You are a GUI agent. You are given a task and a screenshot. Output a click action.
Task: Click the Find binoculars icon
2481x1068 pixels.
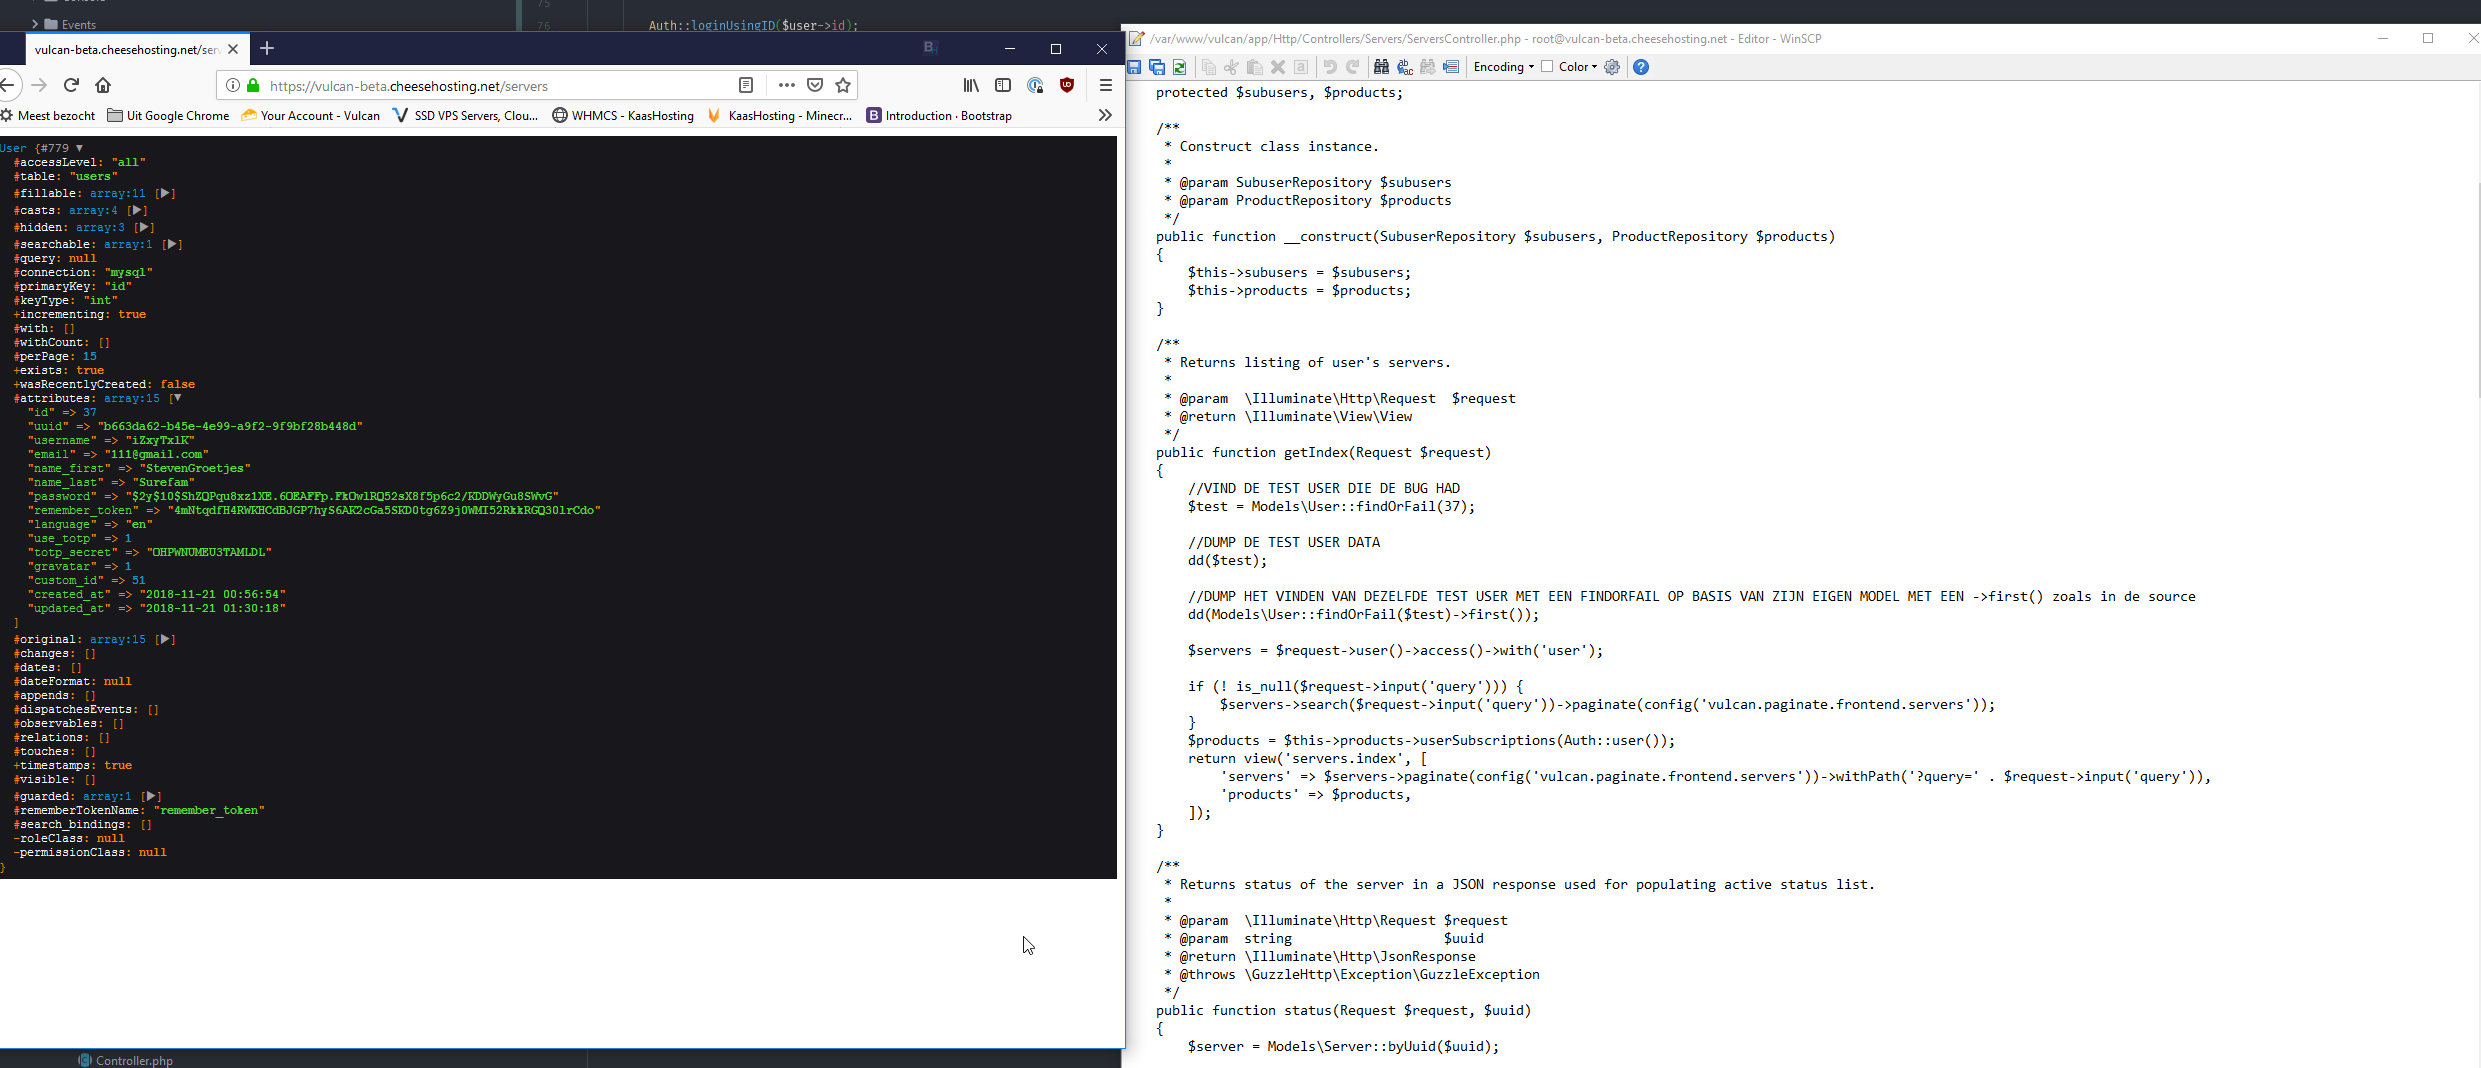(1381, 67)
